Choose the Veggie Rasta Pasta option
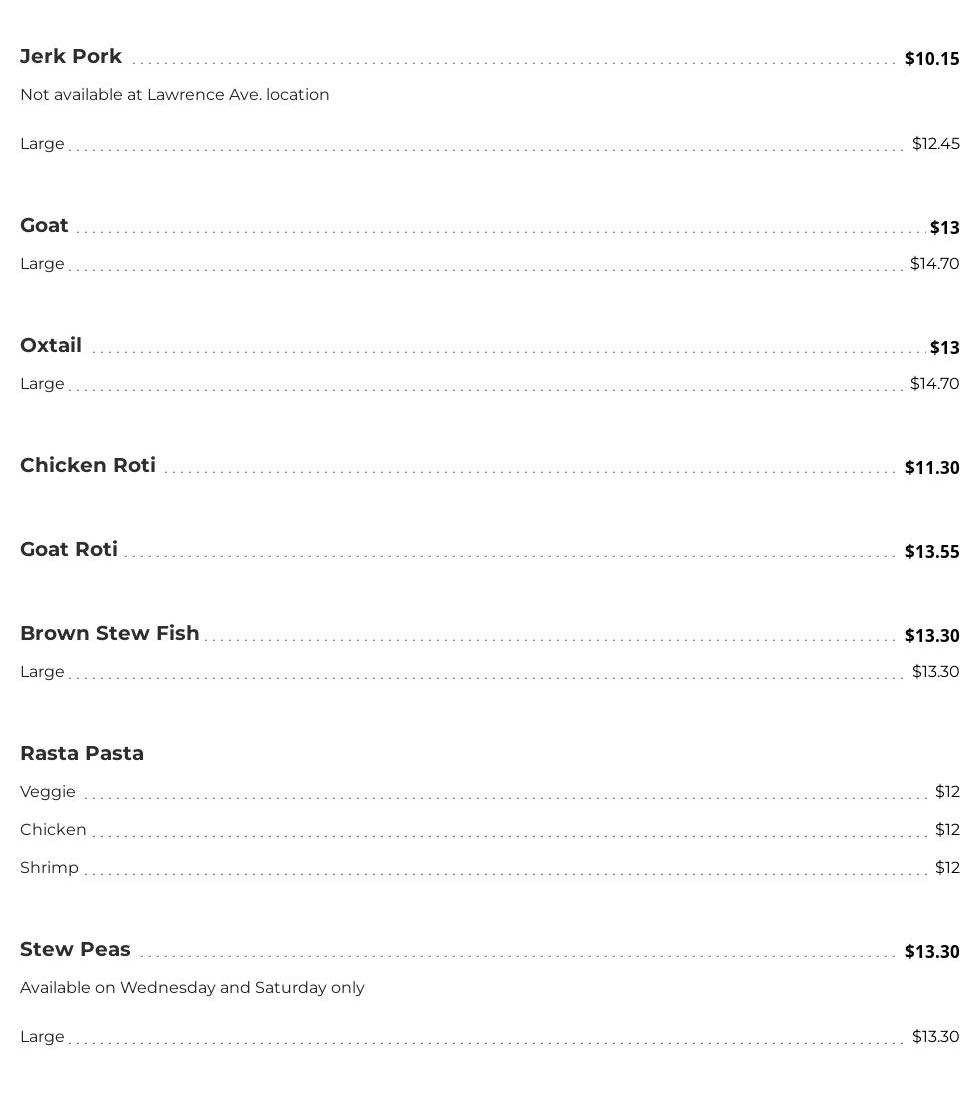The width and height of the screenshot is (965, 1101). click(x=48, y=792)
